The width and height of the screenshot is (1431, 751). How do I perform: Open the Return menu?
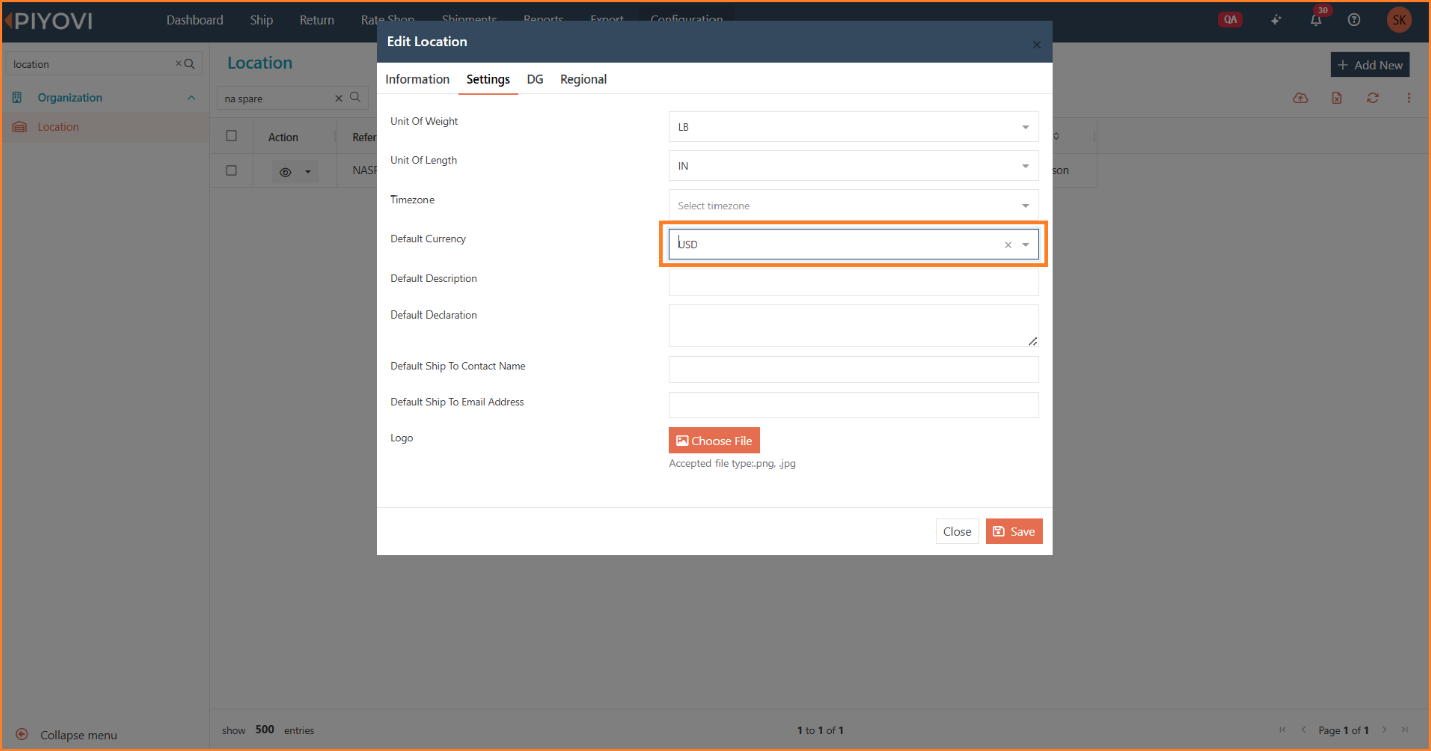[x=317, y=20]
